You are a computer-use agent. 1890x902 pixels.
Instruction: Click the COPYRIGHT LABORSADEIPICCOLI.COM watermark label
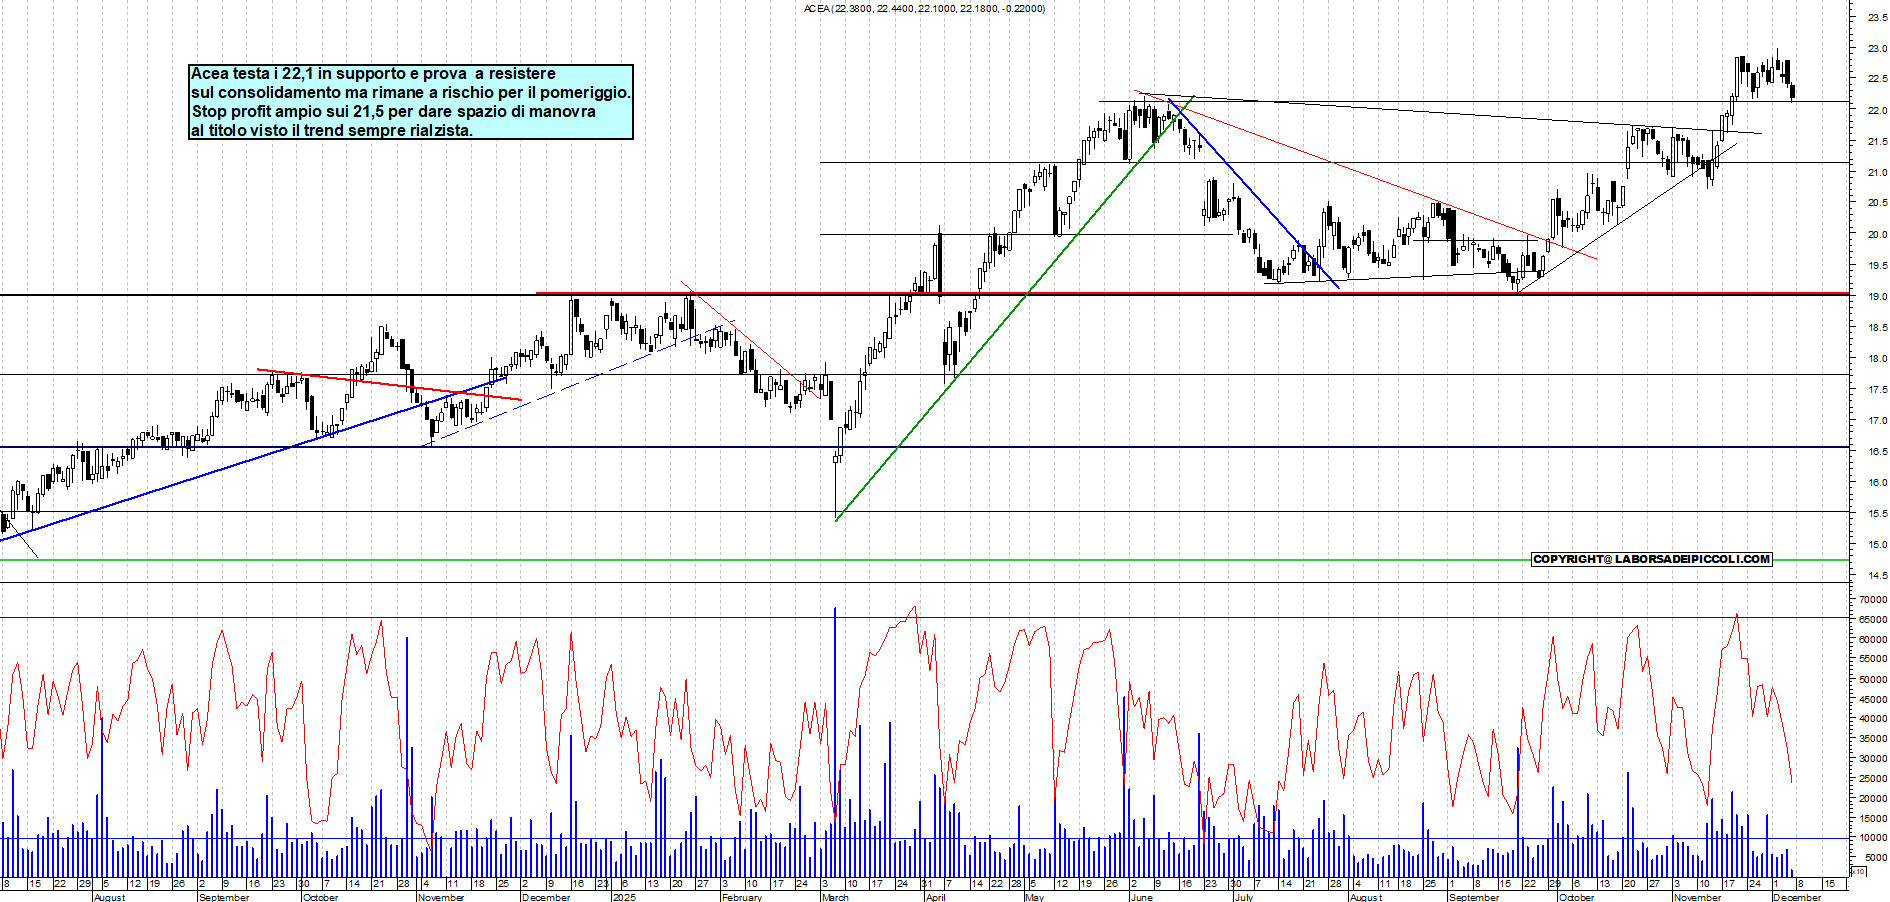click(1651, 559)
